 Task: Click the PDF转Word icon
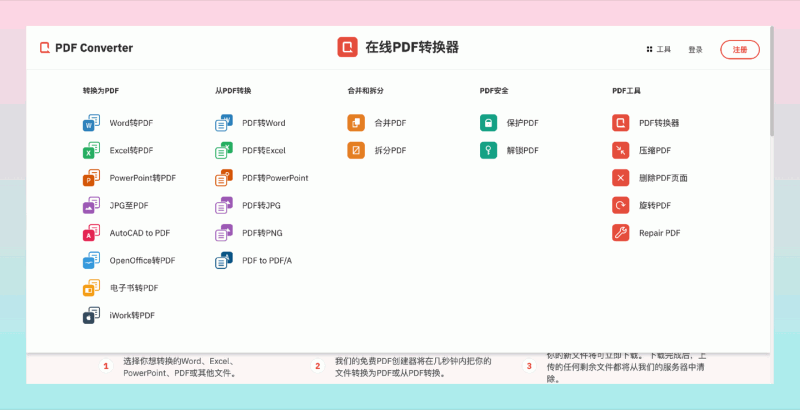pyautogui.click(x=224, y=123)
